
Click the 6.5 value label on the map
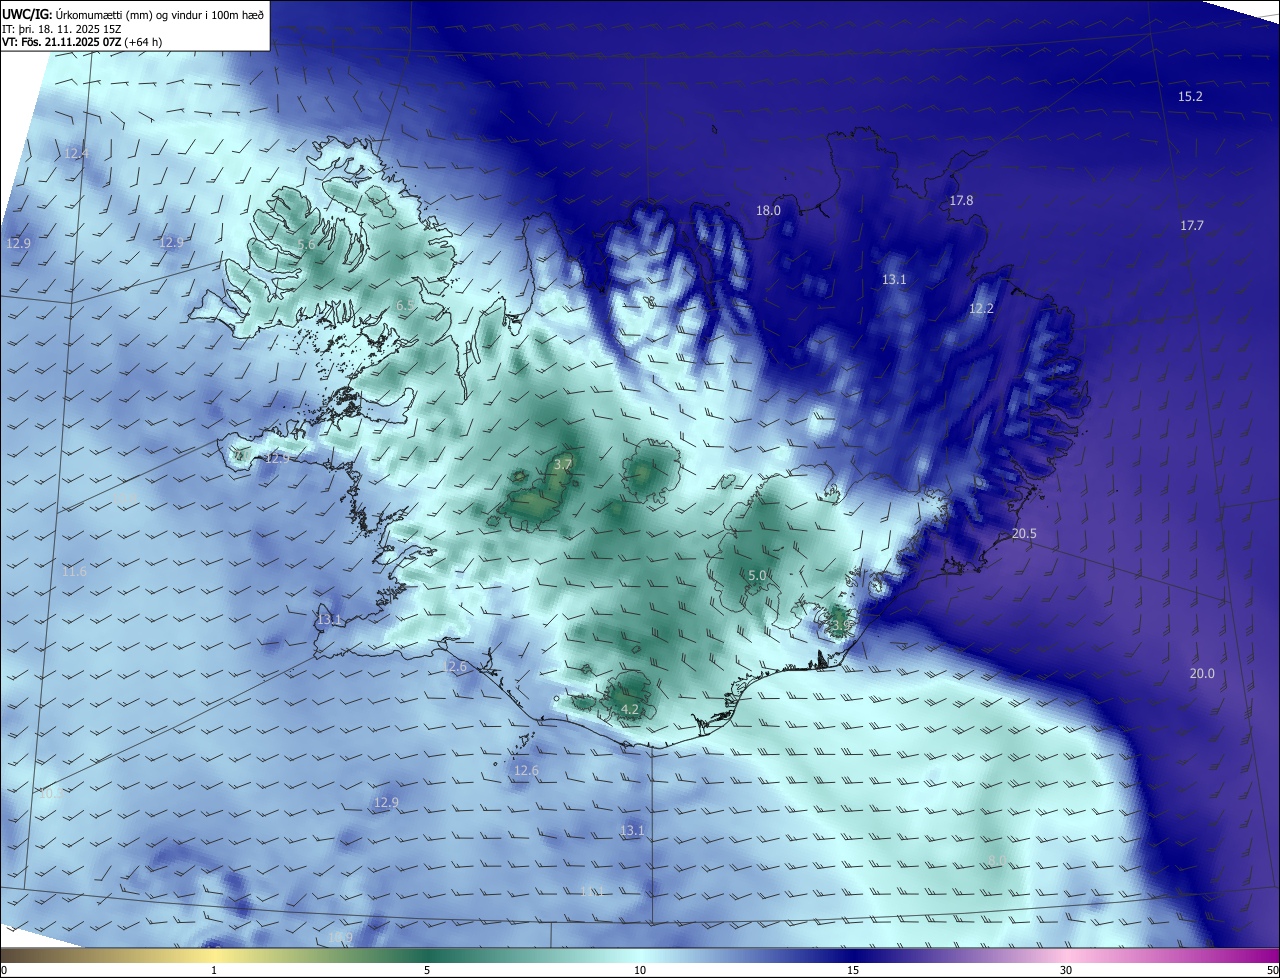[x=405, y=306]
